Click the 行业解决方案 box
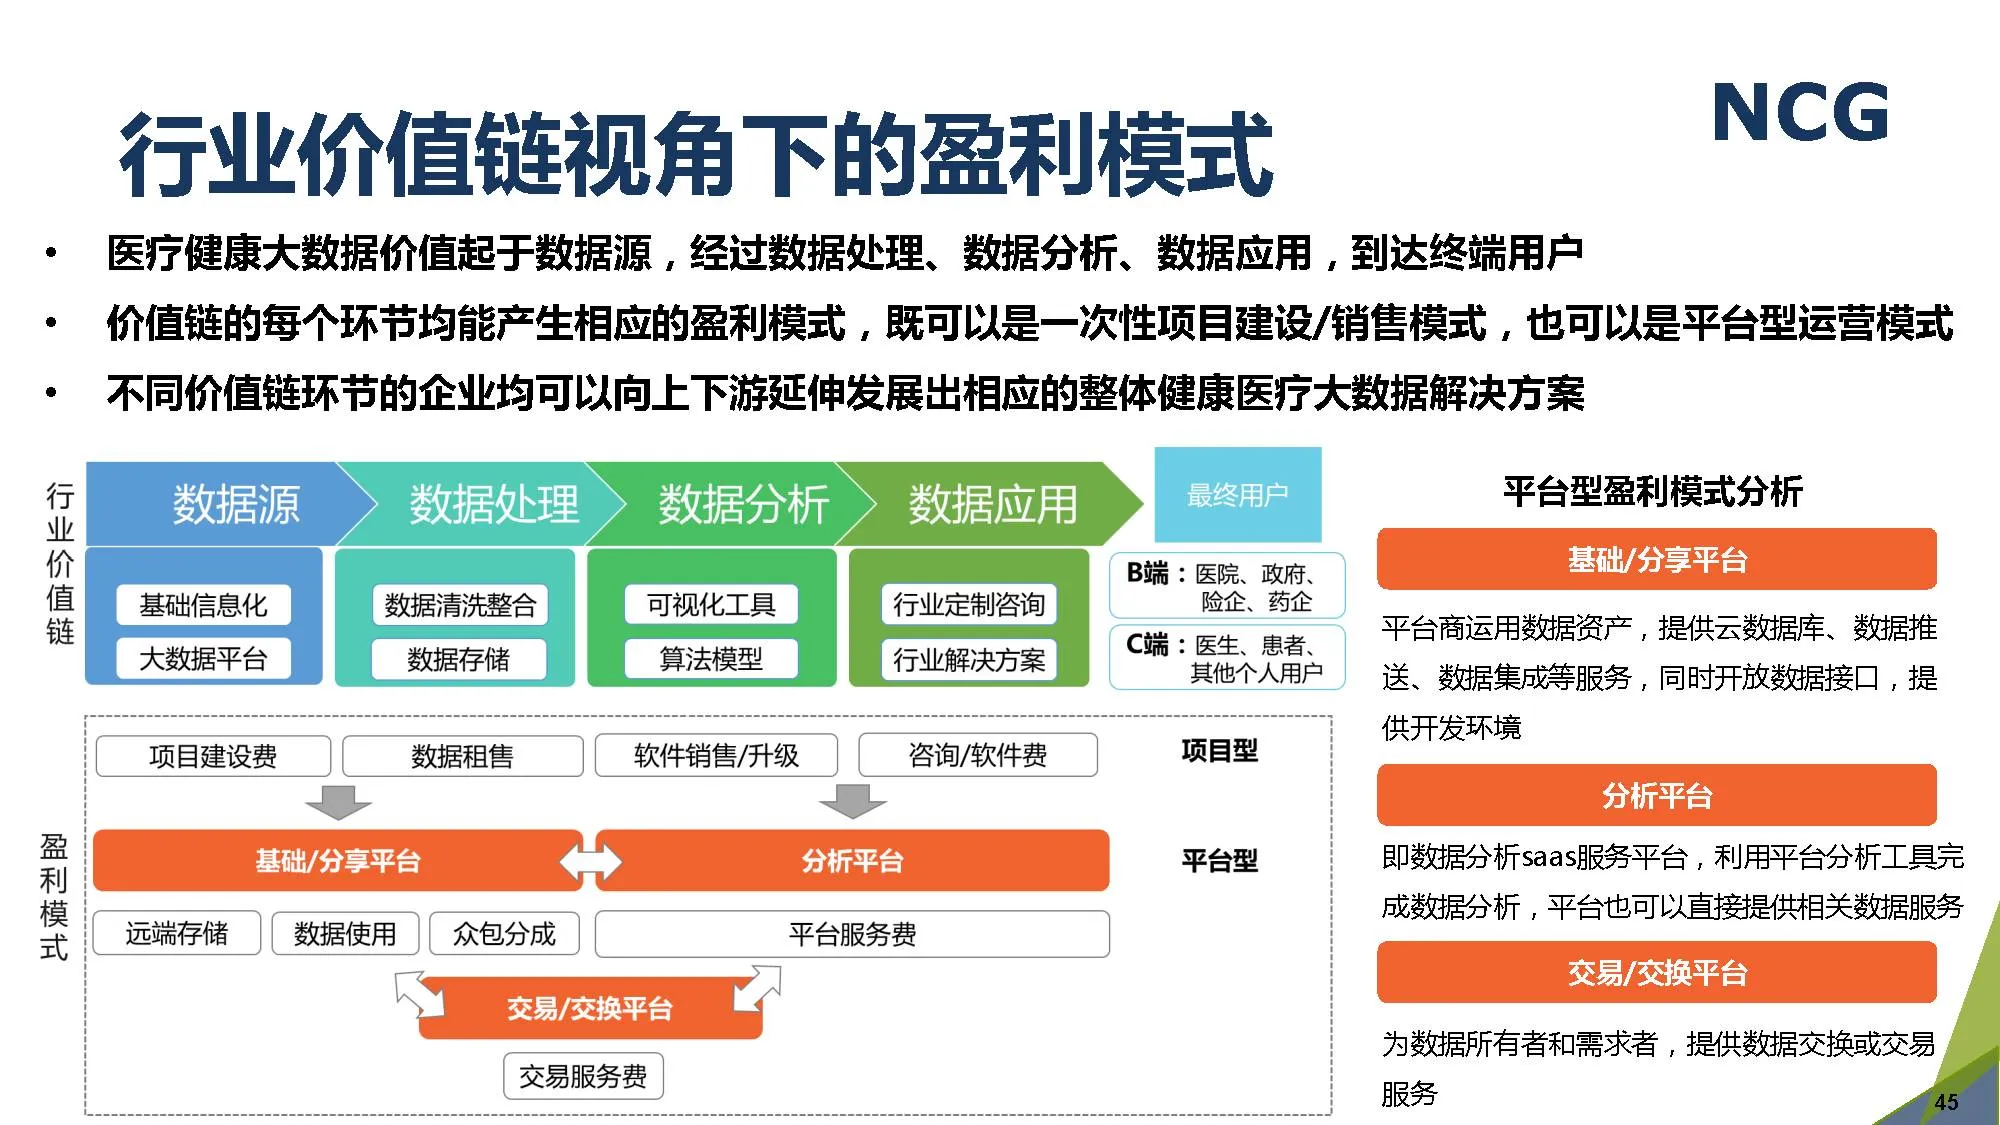This screenshot has width=2000, height=1125. point(968,660)
